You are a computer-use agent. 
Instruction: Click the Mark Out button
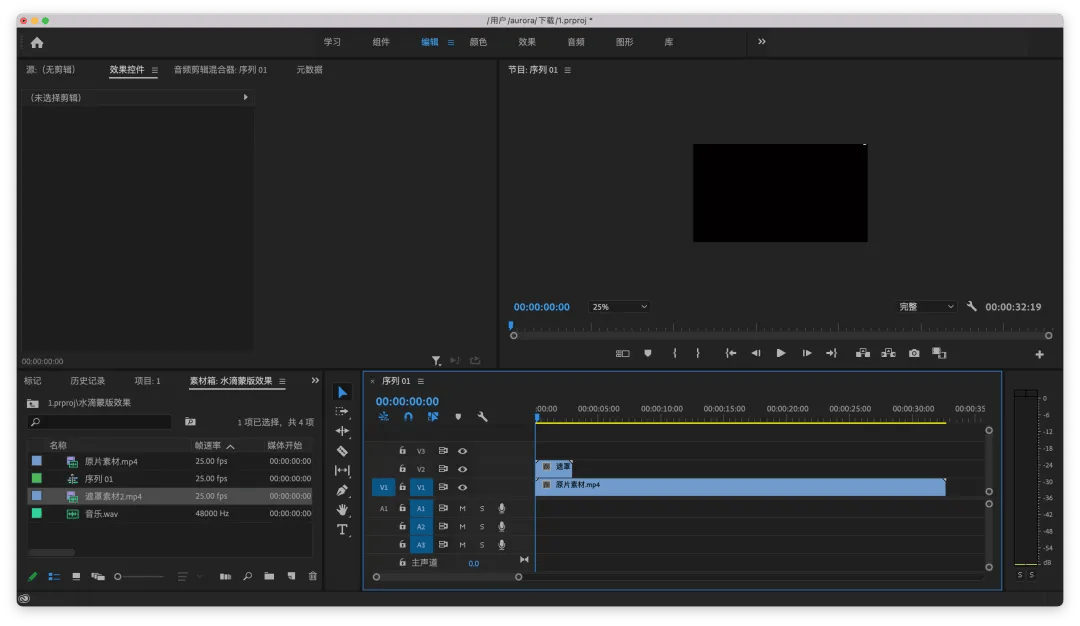[698, 353]
